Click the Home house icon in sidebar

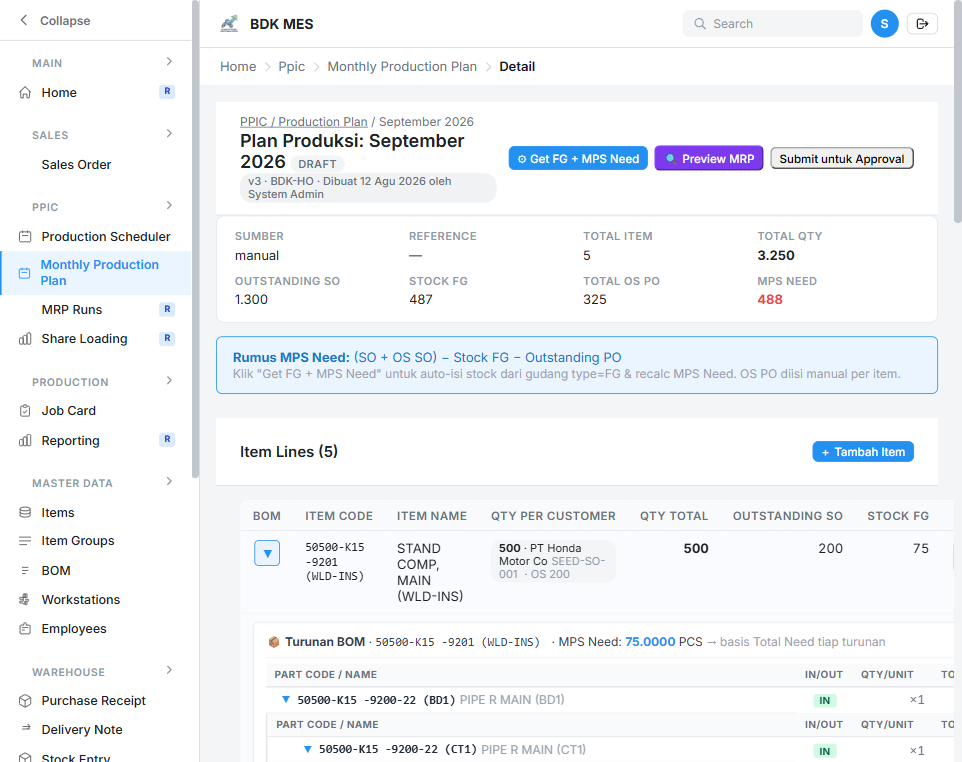[x=25, y=93]
